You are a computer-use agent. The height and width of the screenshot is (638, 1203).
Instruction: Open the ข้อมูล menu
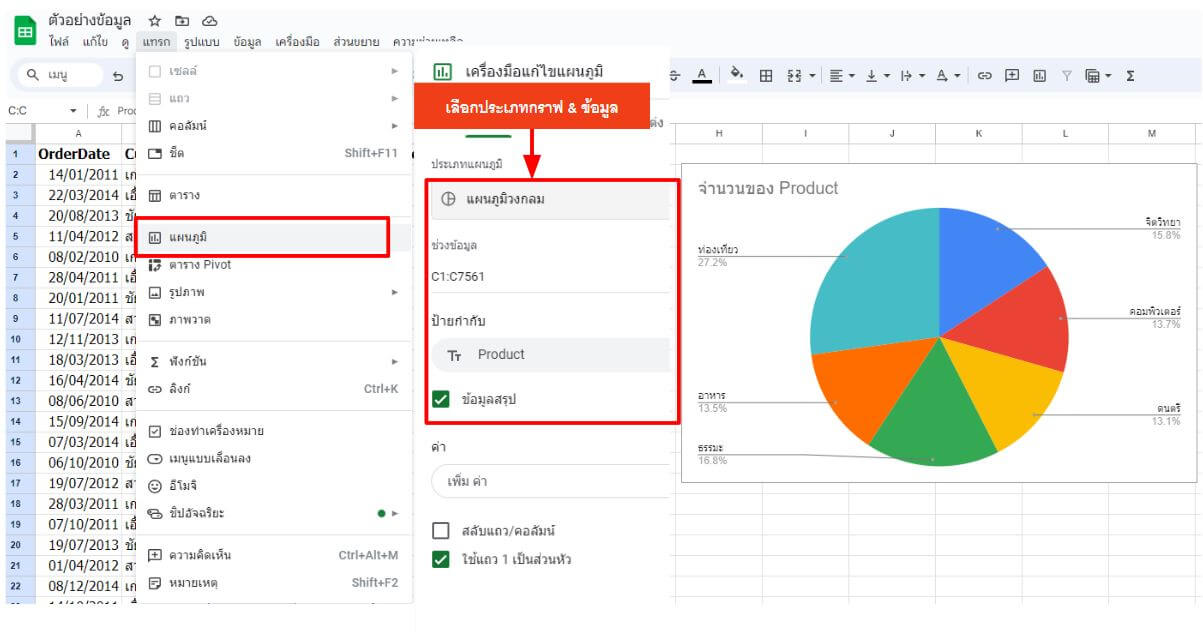tap(247, 41)
